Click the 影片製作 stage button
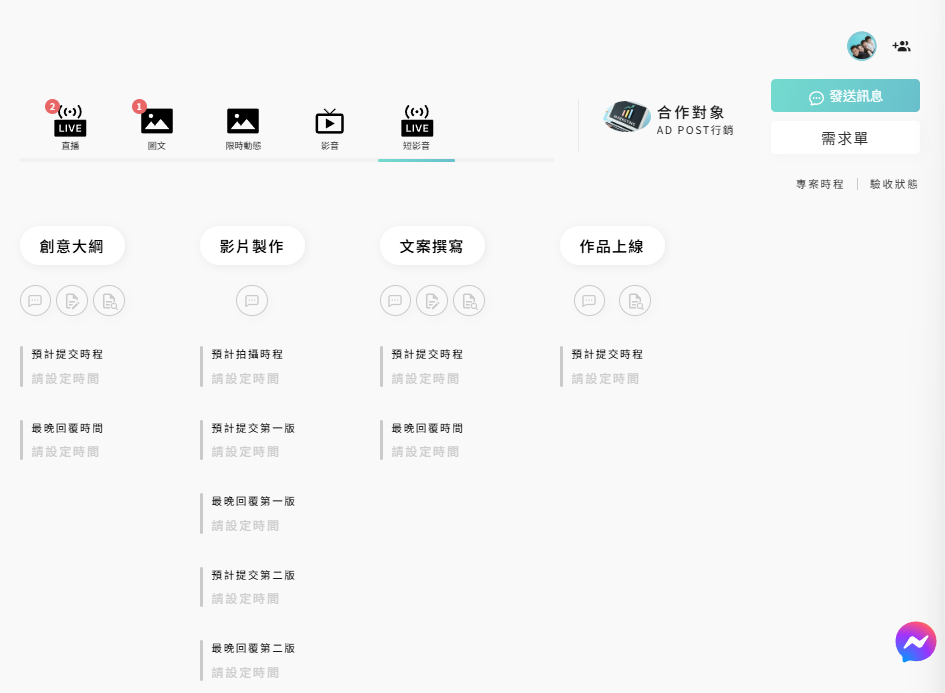Screen dimensions: 945x693 coord(252,246)
